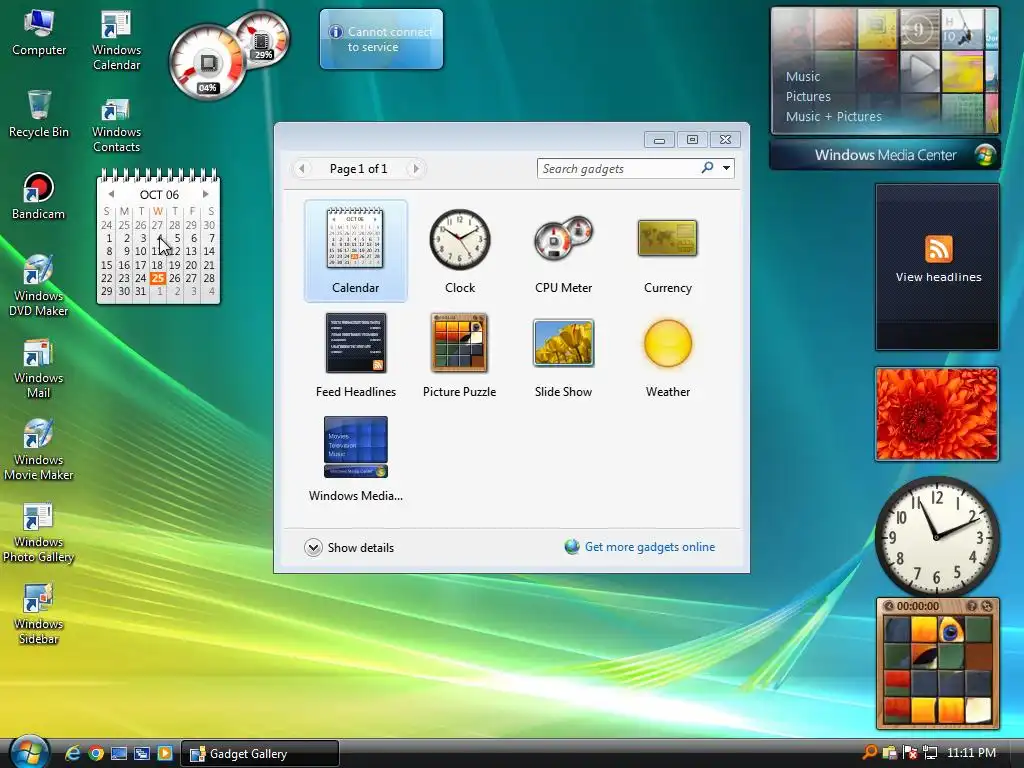
Task: Click the 11:11 PM taskbar clock
Action: tap(971, 753)
